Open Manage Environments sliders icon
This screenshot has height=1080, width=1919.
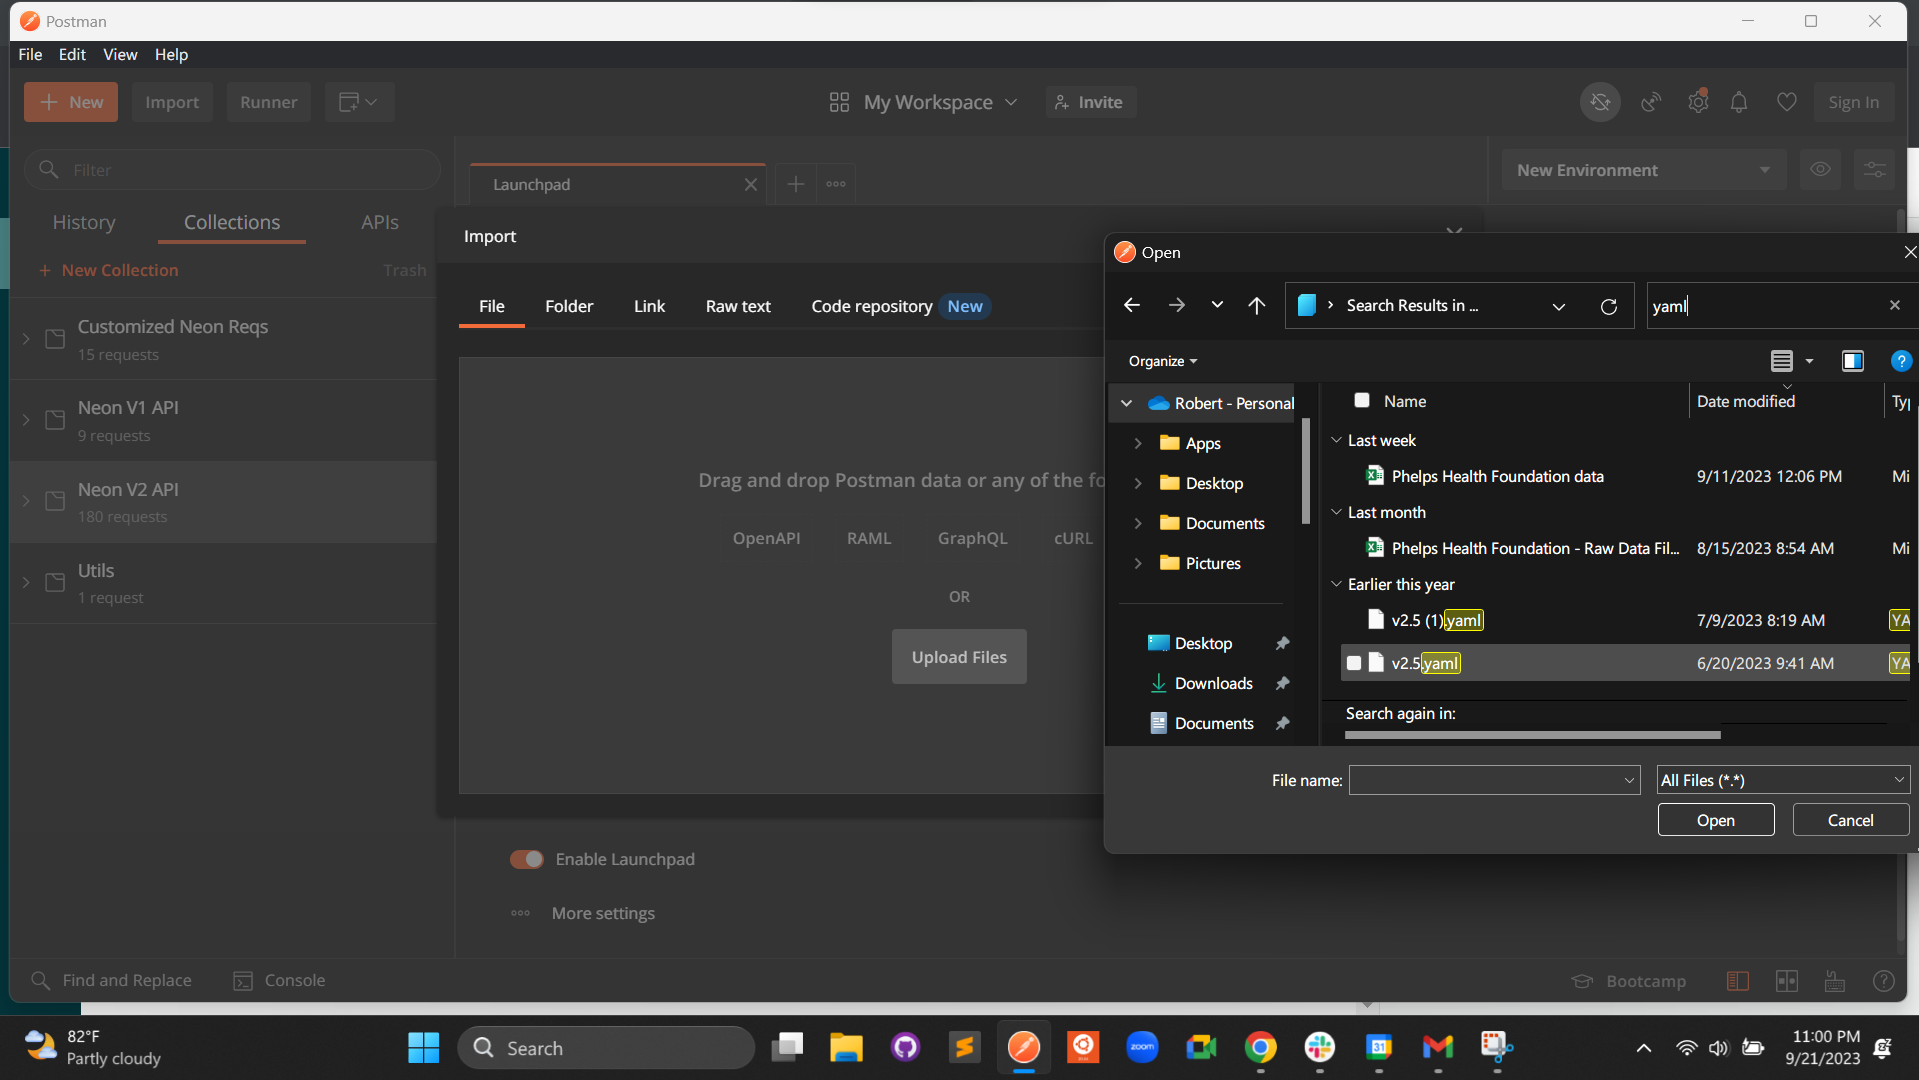(1875, 170)
